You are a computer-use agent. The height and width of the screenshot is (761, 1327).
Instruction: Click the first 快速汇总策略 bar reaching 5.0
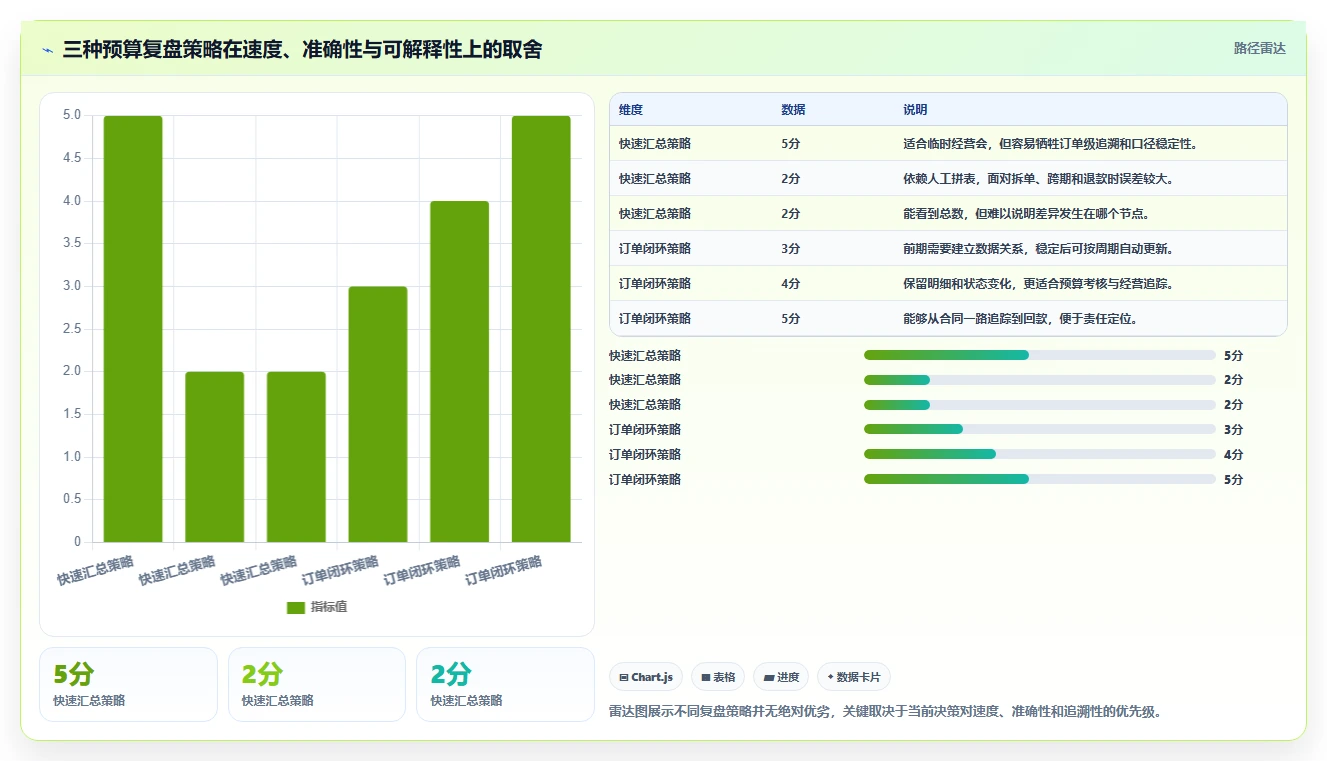[133, 329]
